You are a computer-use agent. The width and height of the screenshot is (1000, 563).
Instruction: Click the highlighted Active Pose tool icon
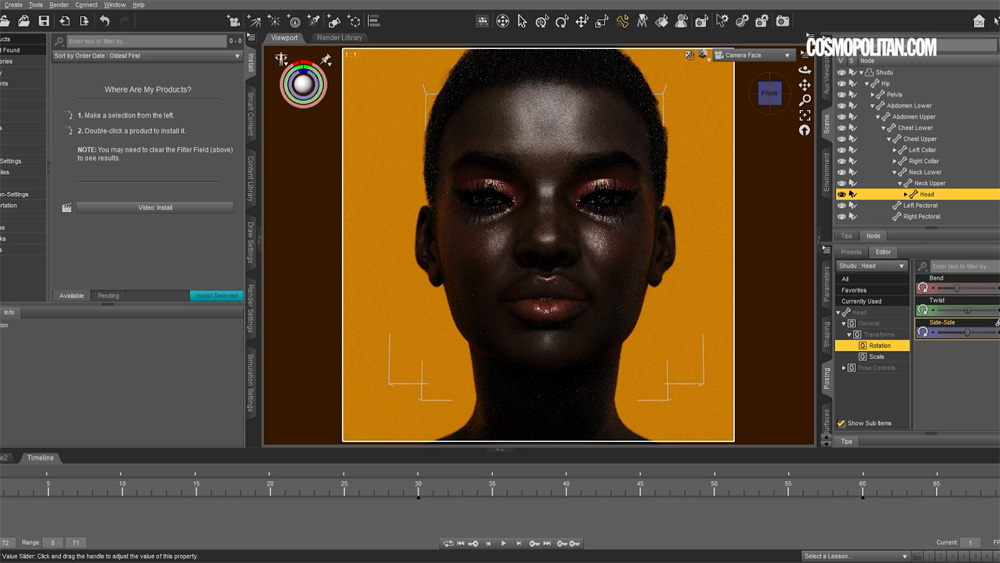pos(622,21)
